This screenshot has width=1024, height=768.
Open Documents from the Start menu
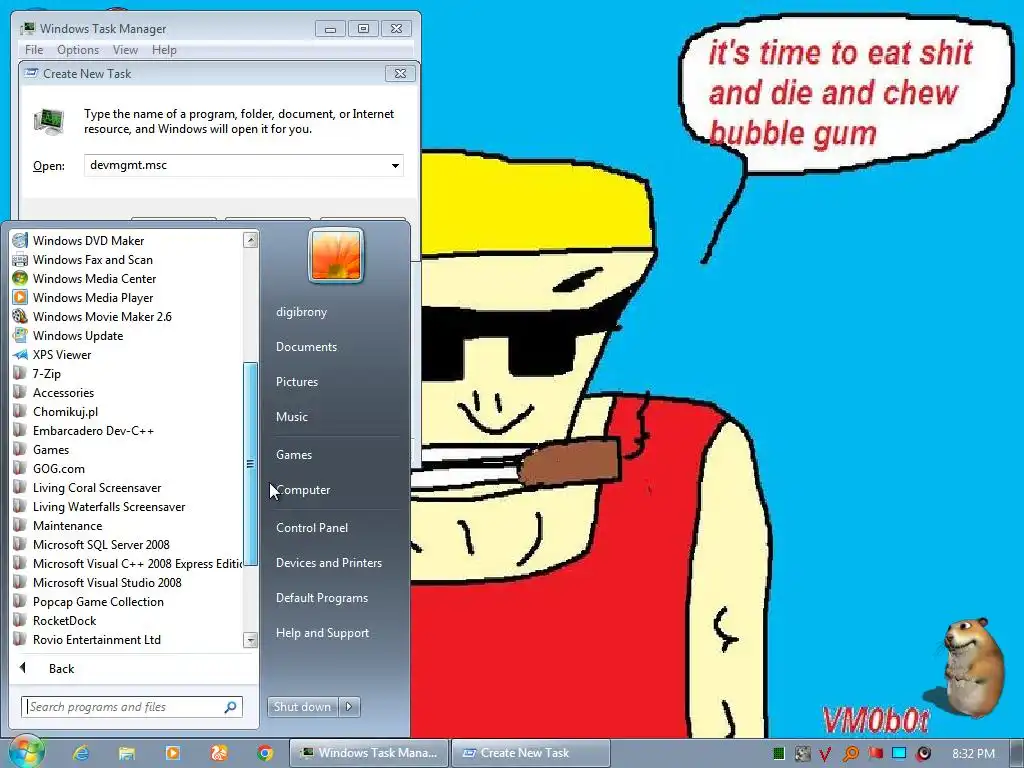pyautogui.click(x=306, y=347)
